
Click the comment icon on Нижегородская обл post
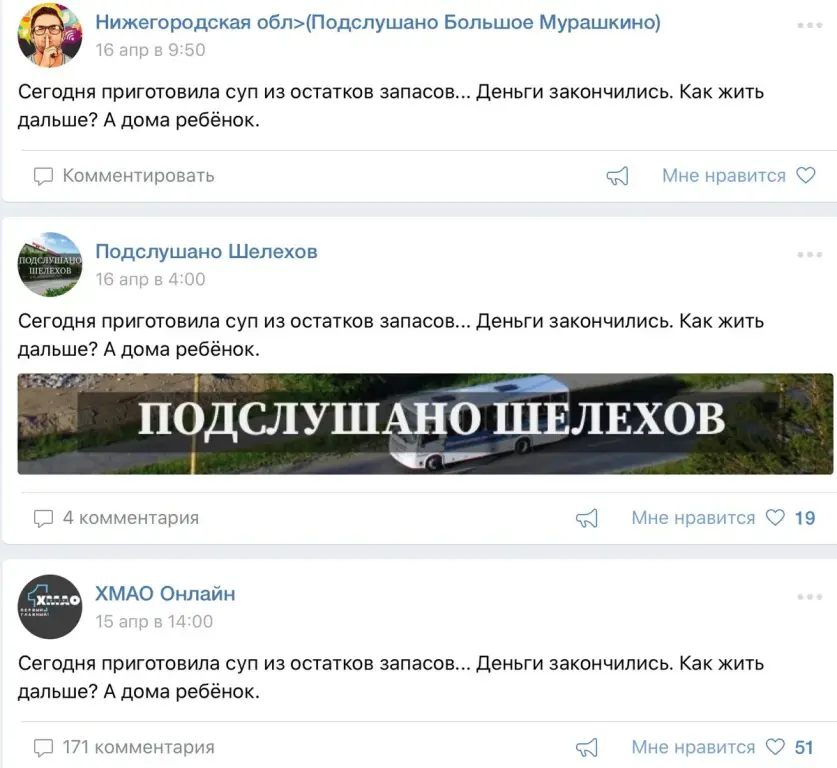point(43,176)
